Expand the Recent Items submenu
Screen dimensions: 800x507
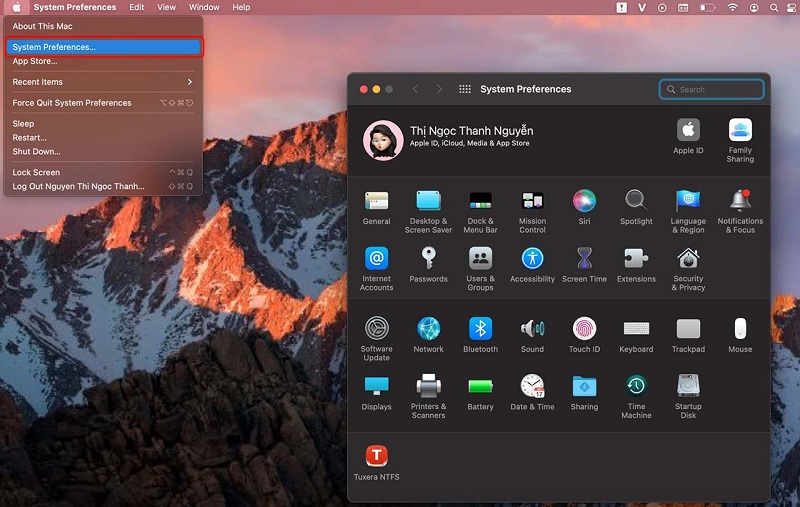(x=103, y=82)
